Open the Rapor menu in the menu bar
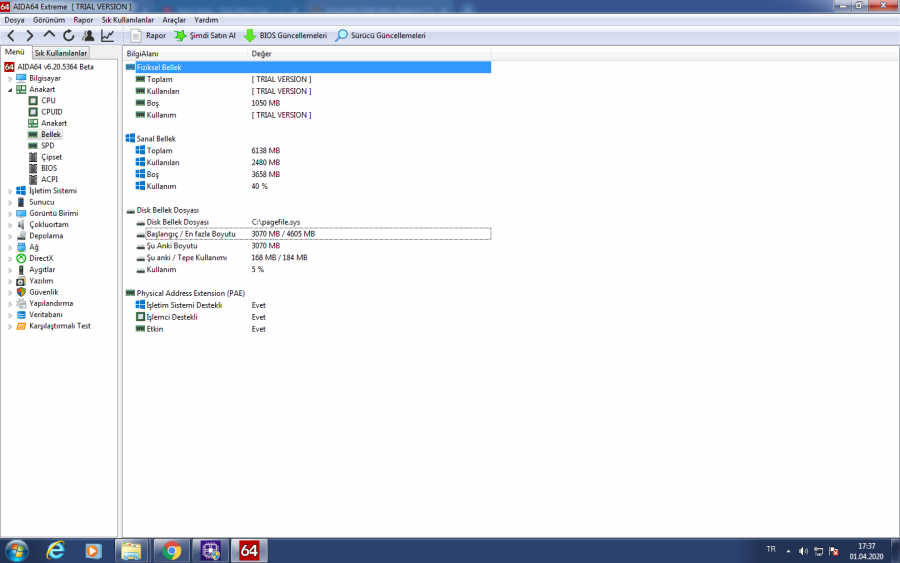This screenshot has width=900, height=563. [x=83, y=20]
